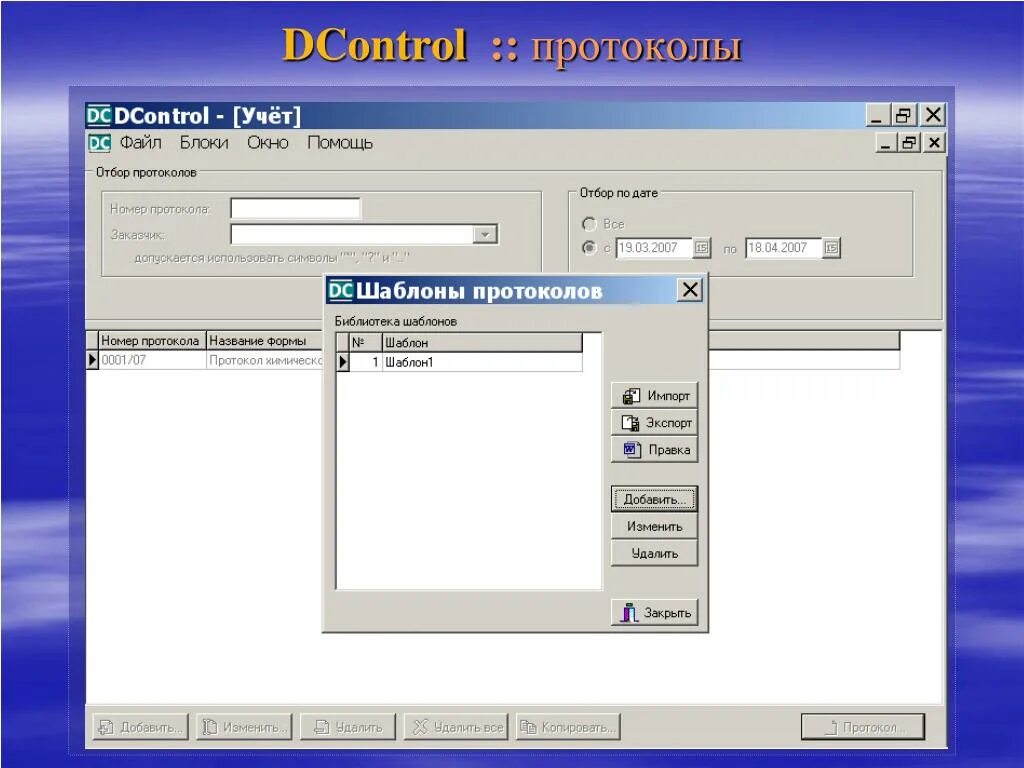Open calendar for end date 18.04.2007
The height and width of the screenshot is (768, 1024).
pyautogui.click(x=831, y=248)
